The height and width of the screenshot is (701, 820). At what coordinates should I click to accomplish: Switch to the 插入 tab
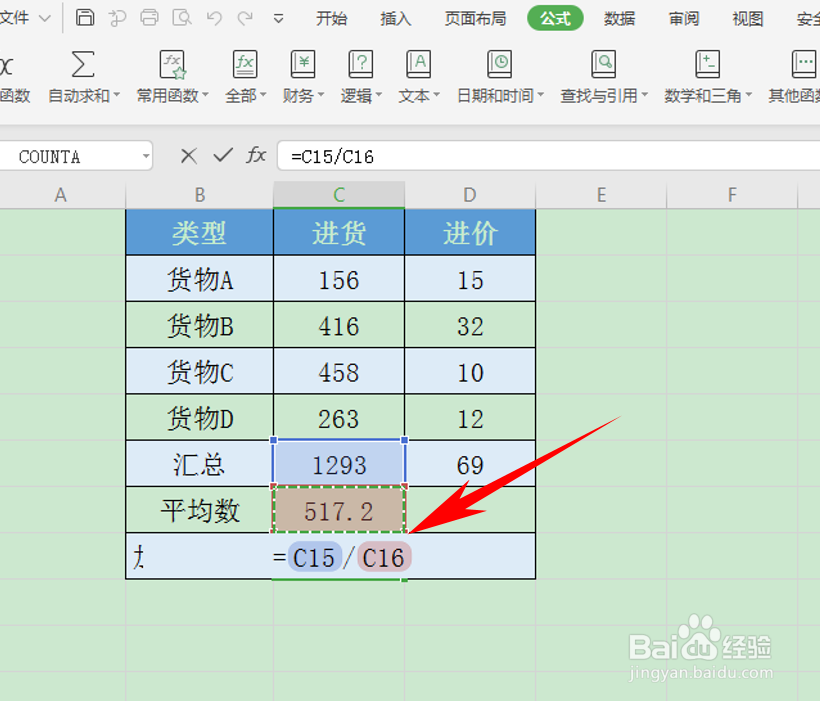(396, 19)
